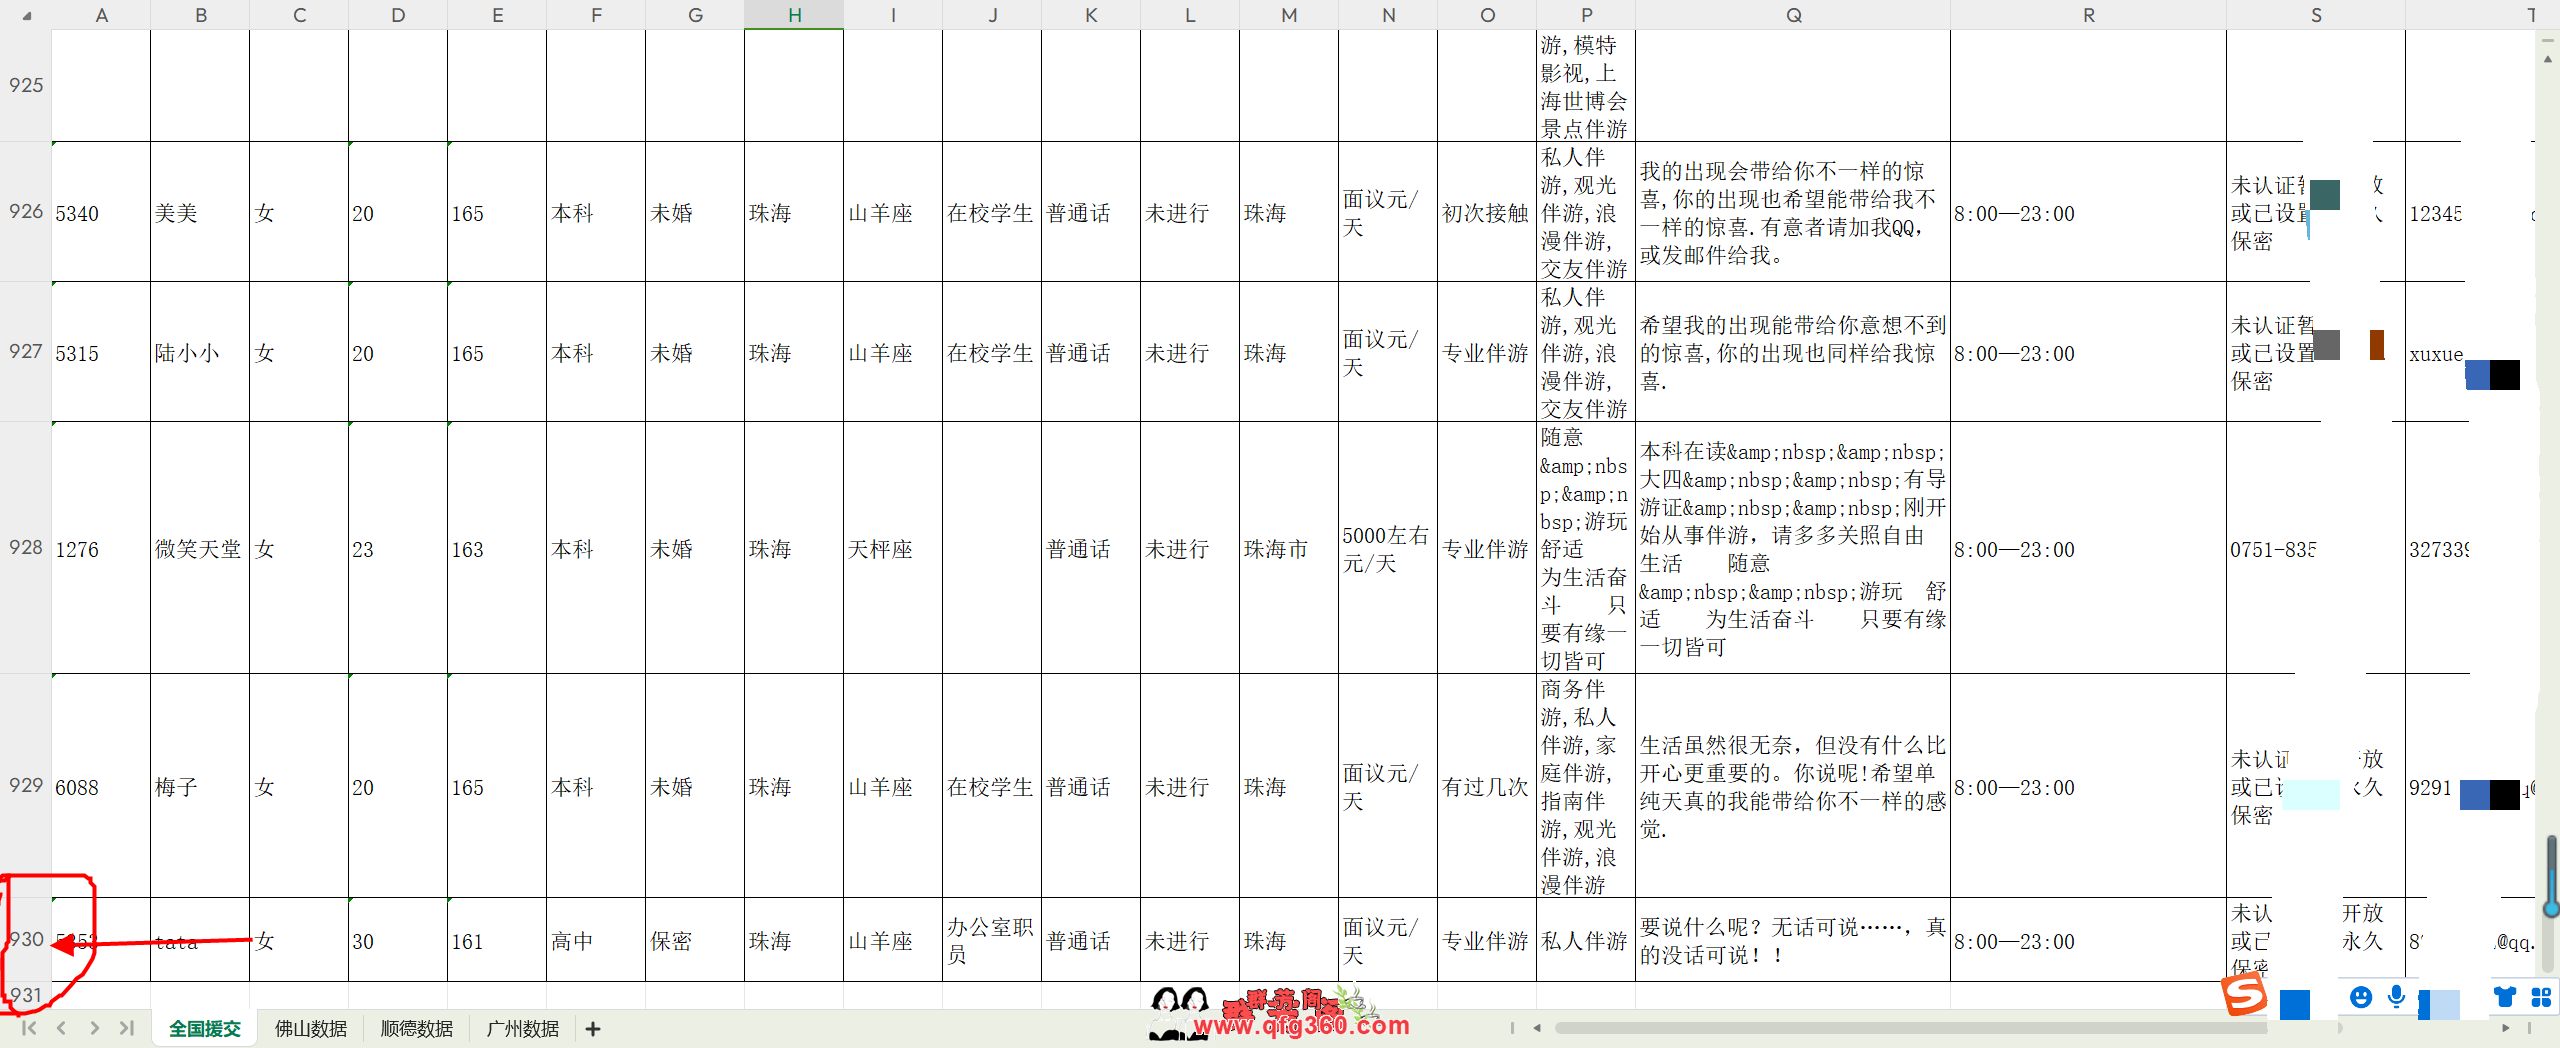Viewport: 2560px width, 1048px height.
Task: Open the IME toolbox grid icon
Action: tap(2541, 997)
